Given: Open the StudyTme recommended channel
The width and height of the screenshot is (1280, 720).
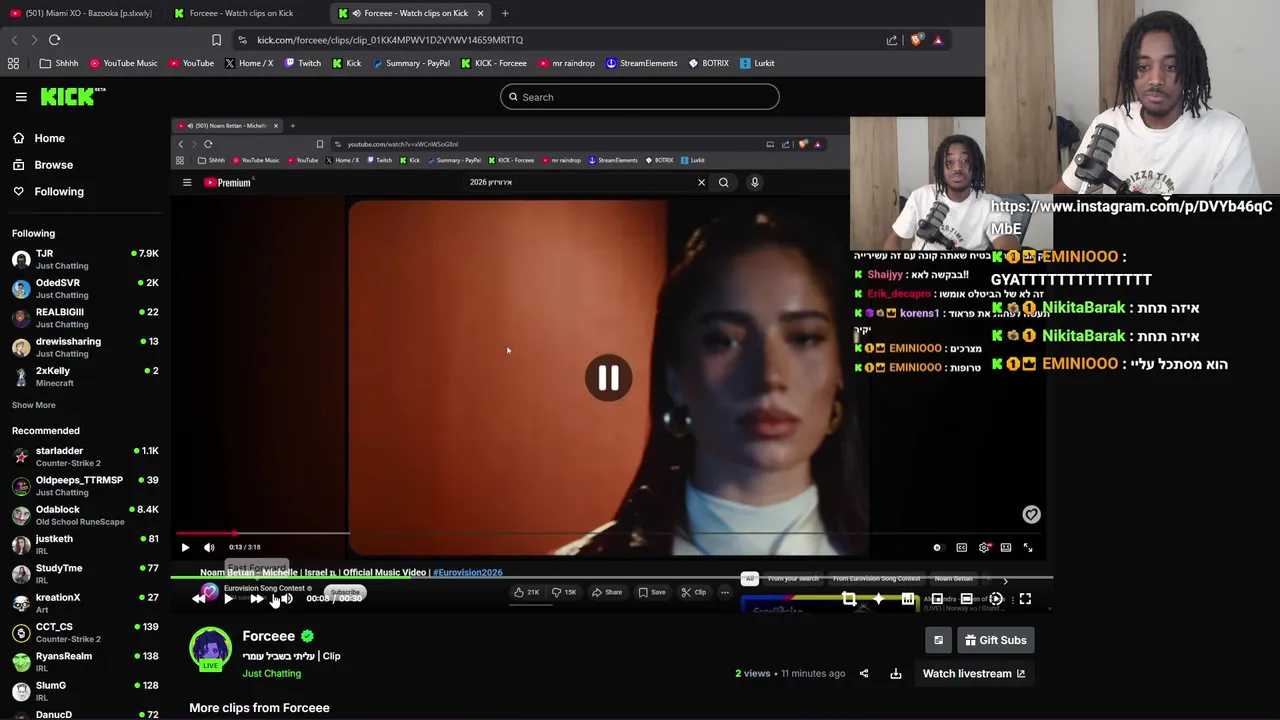Looking at the screenshot, I should [85, 573].
